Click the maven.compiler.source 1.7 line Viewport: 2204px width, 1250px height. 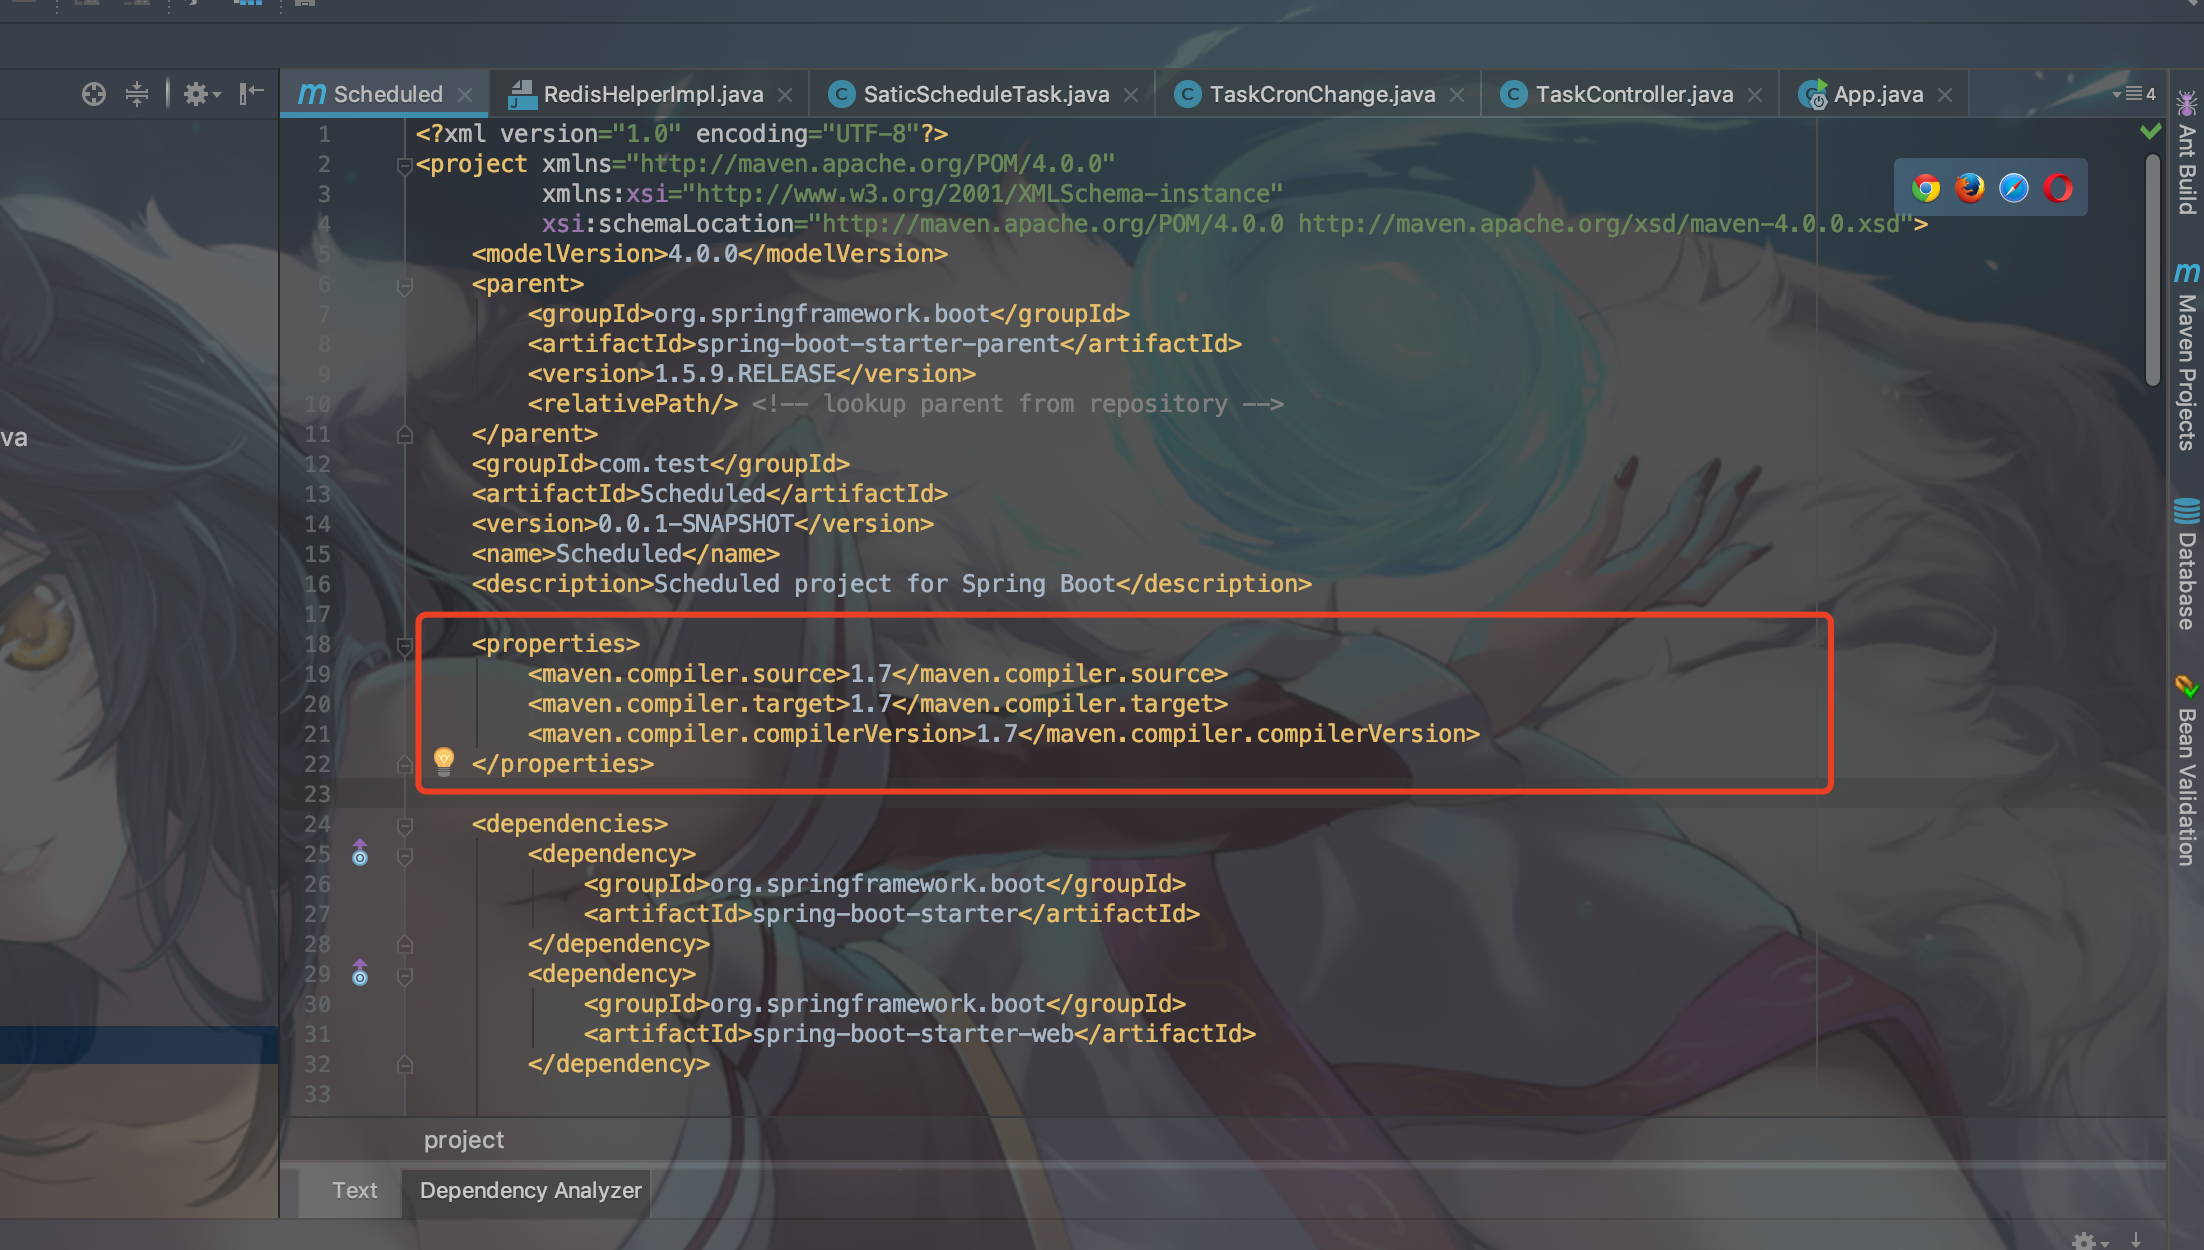[878, 674]
